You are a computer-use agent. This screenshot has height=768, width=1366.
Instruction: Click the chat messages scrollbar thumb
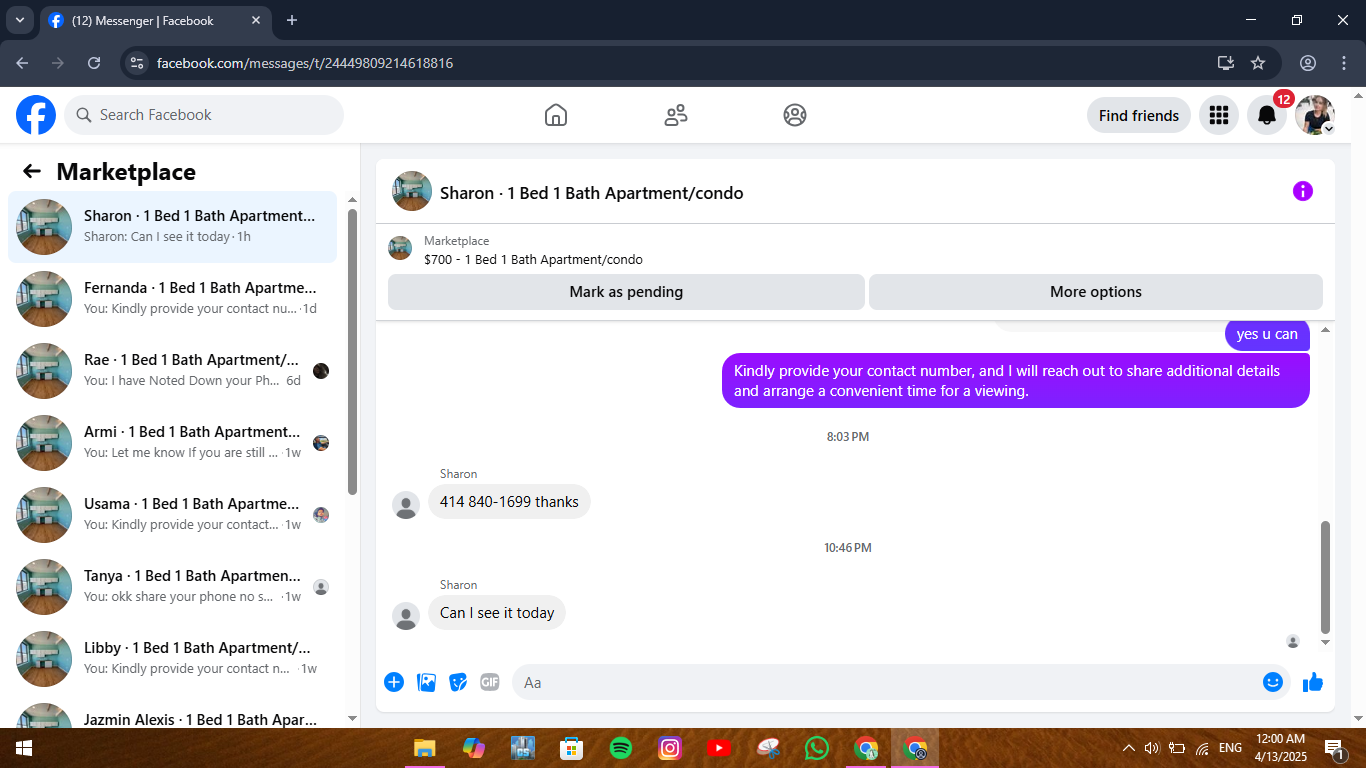tap(1326, 577)
